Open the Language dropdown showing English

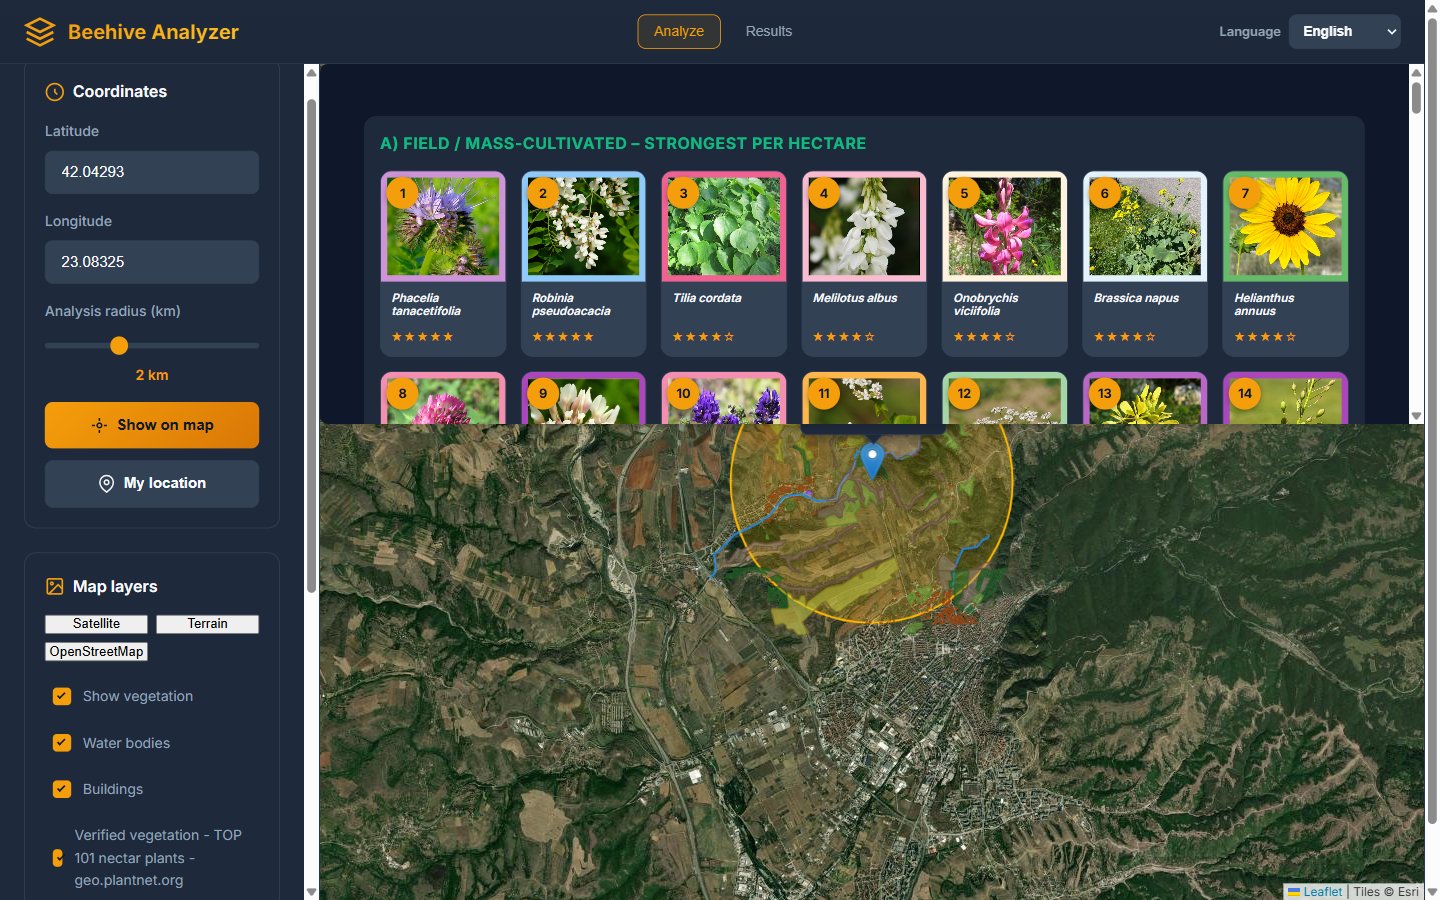tap(1344, 32)
